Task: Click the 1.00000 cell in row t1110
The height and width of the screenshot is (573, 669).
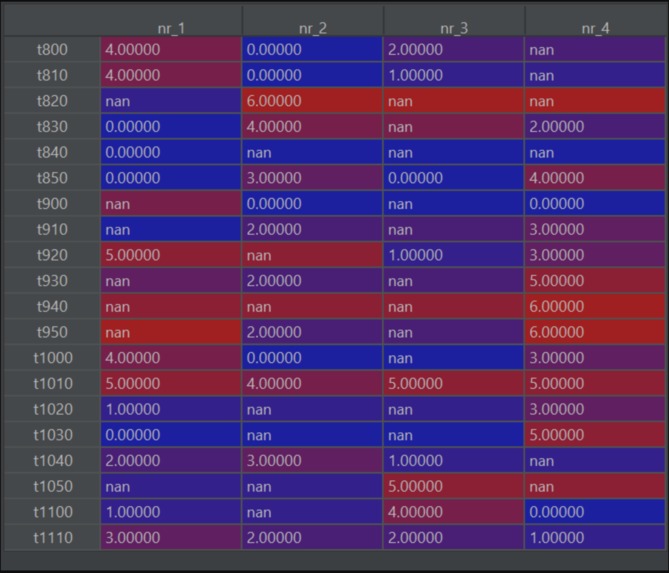Action: tap(595, 538)
